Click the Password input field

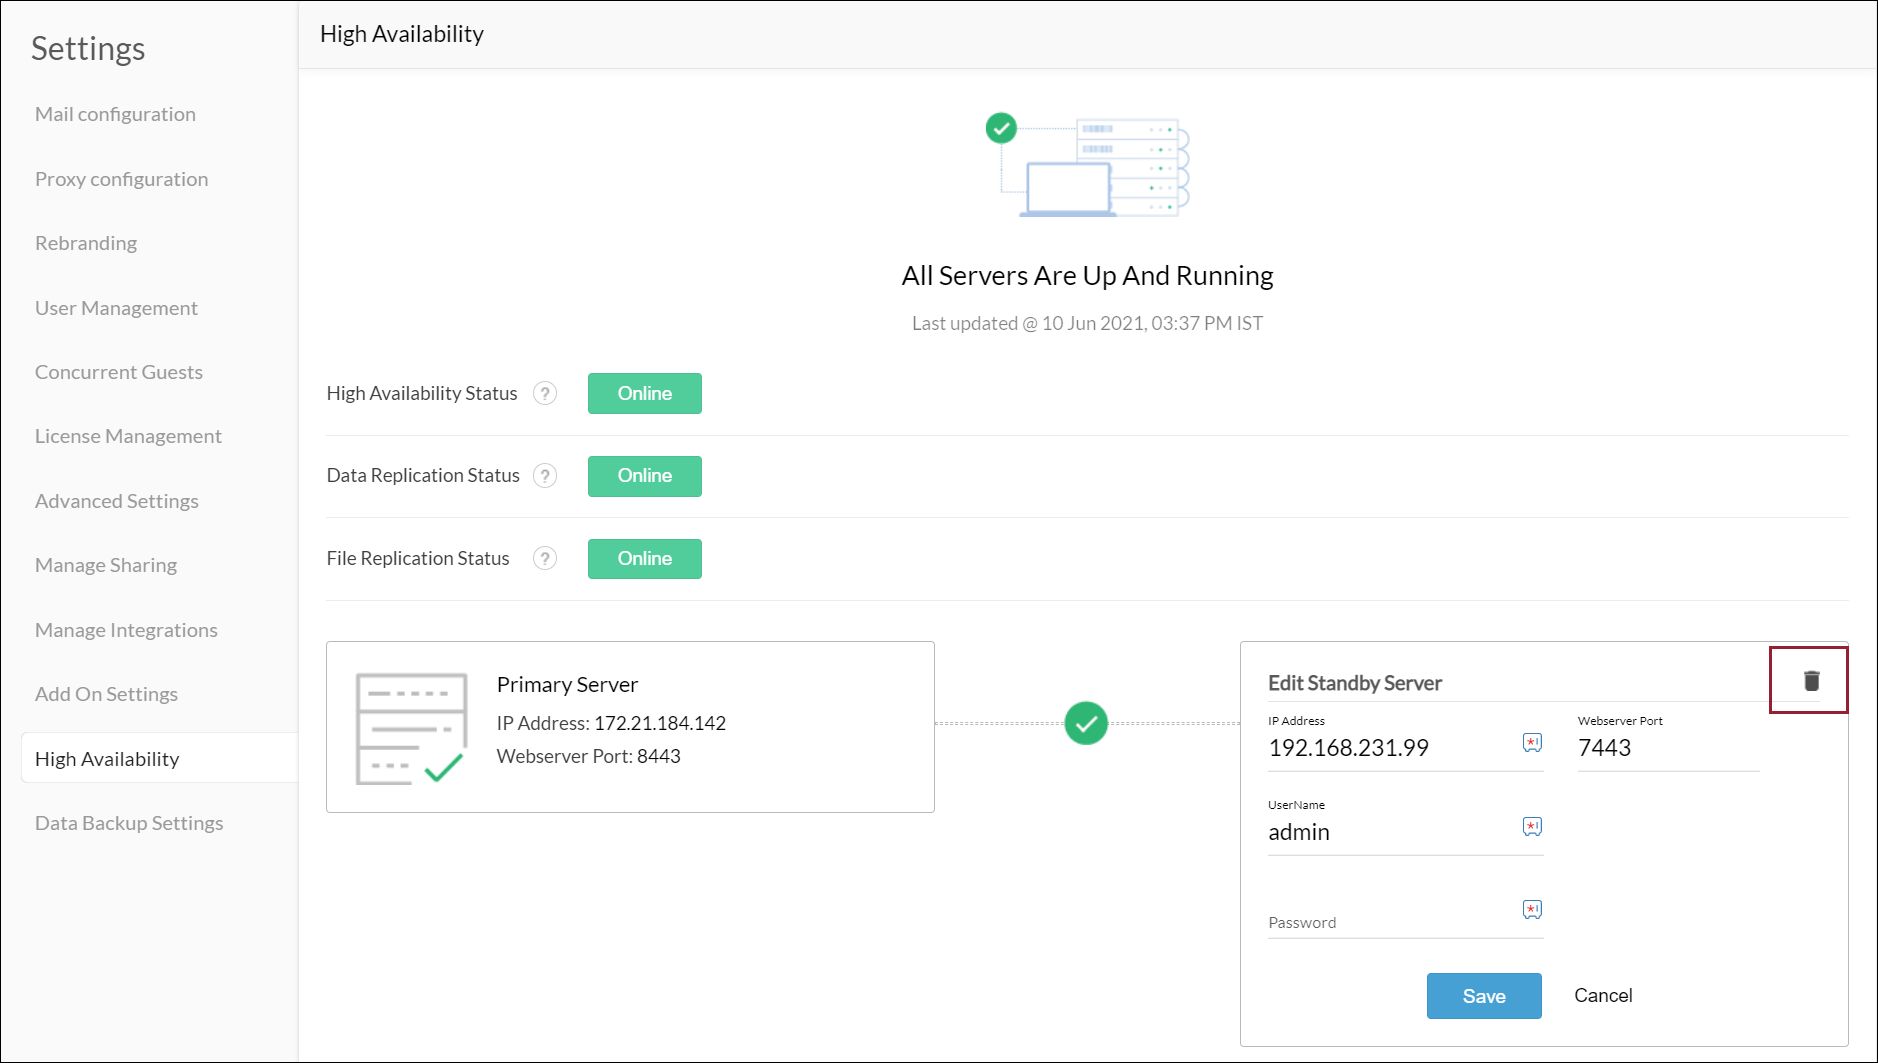click(1390, 922)
